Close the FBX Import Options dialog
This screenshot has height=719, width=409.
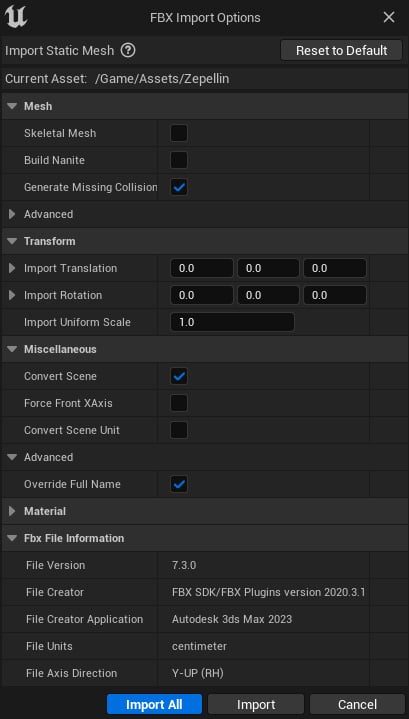389,17
